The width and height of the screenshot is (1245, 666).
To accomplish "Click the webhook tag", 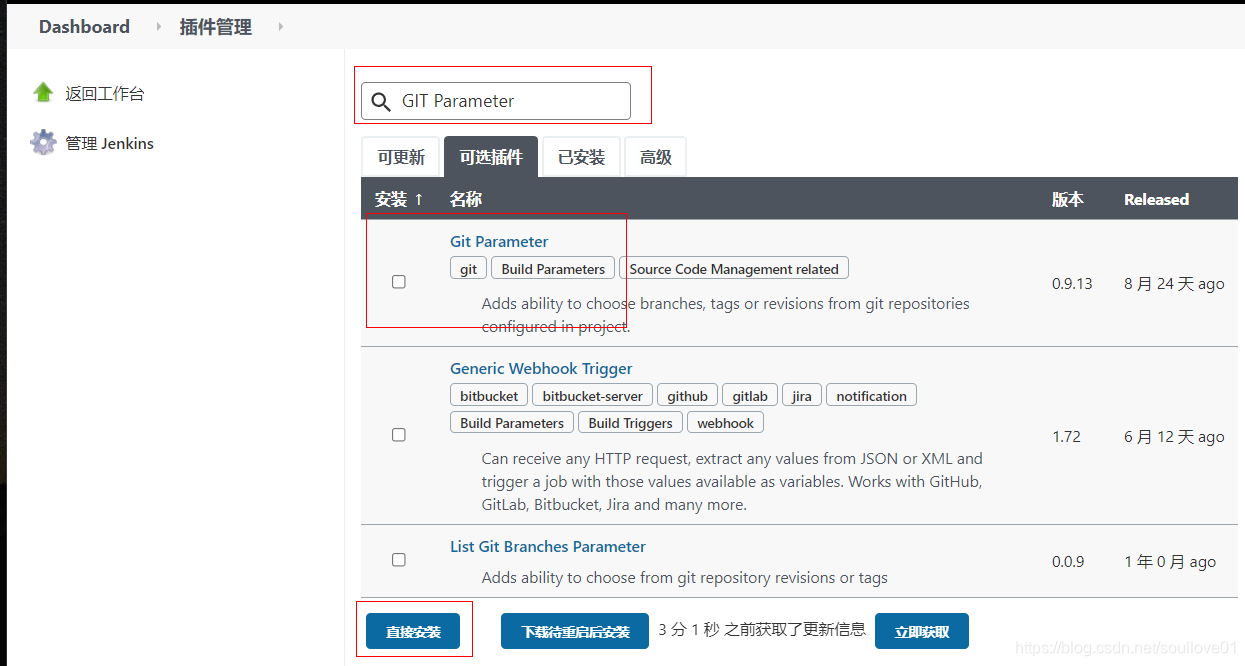I will coord(725,423).
